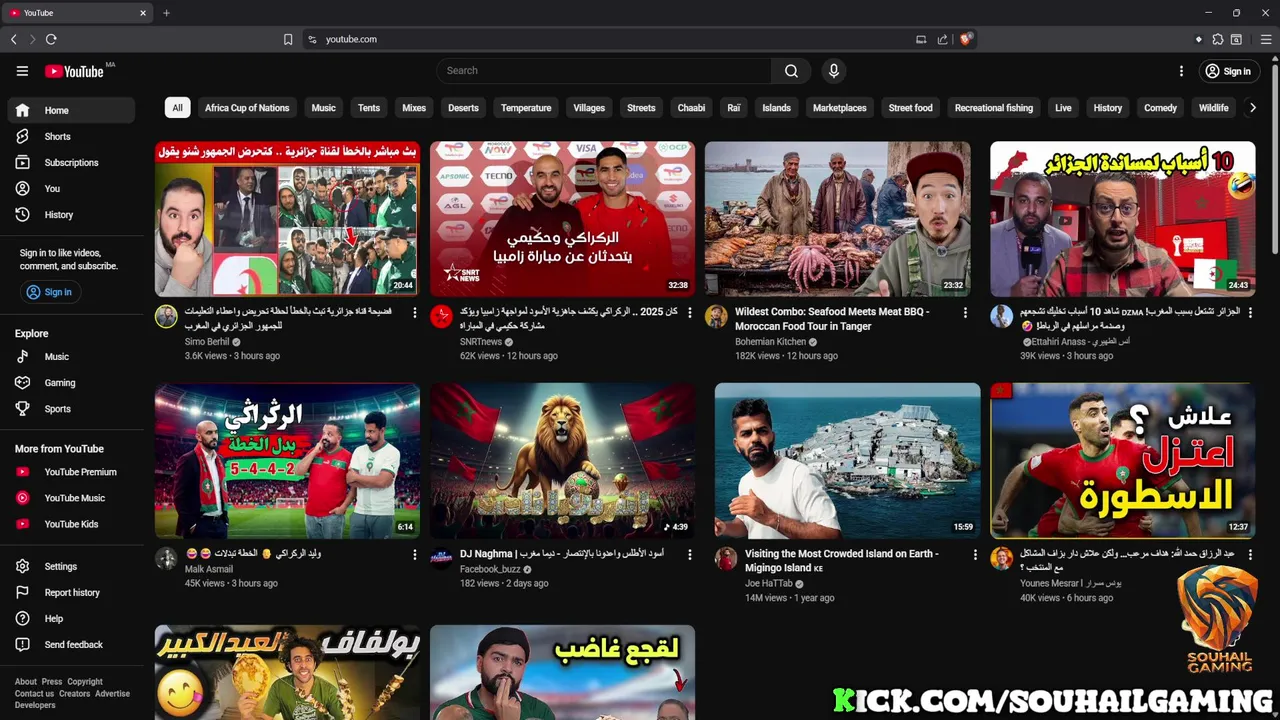The image size is (1280, 720).
Task: Click the YouTube logo
Action: (x=75, y=71)
